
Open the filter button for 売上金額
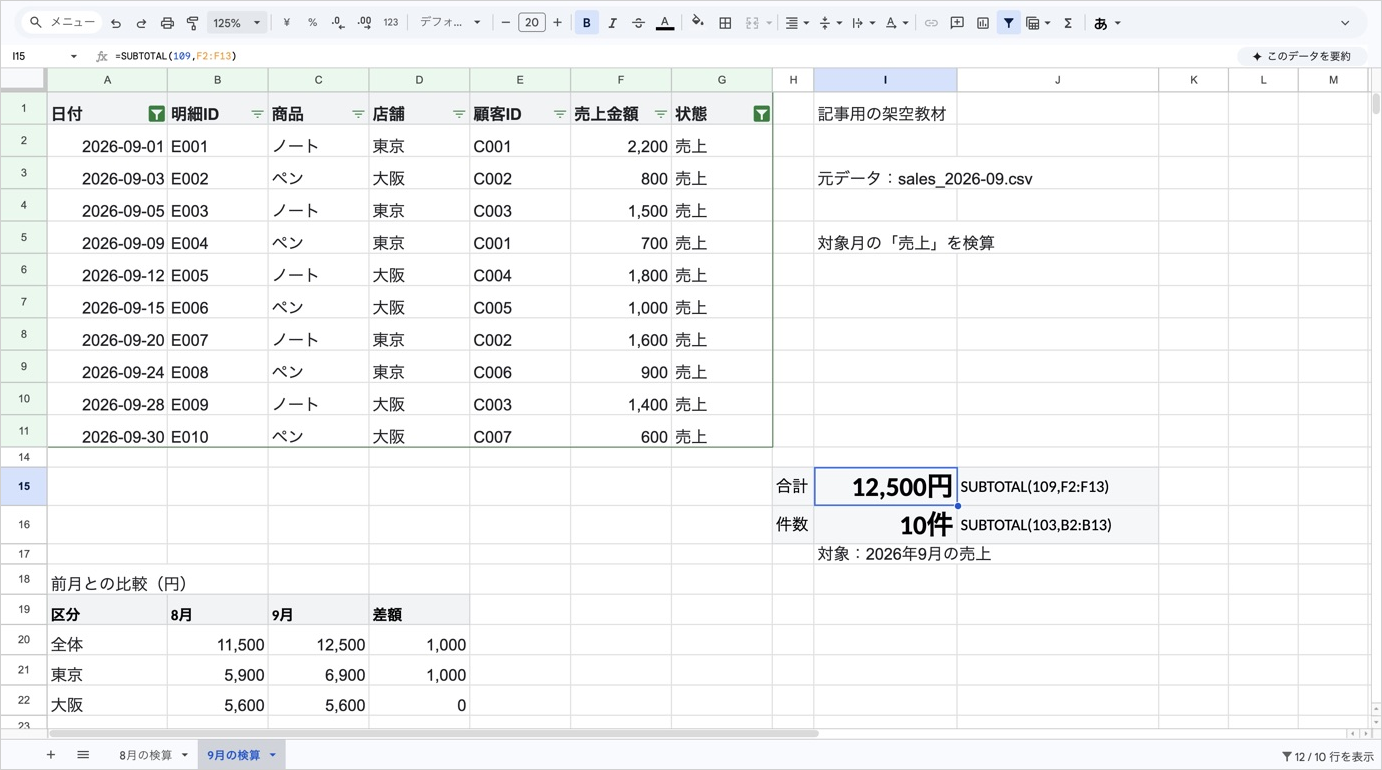[660, 114]
